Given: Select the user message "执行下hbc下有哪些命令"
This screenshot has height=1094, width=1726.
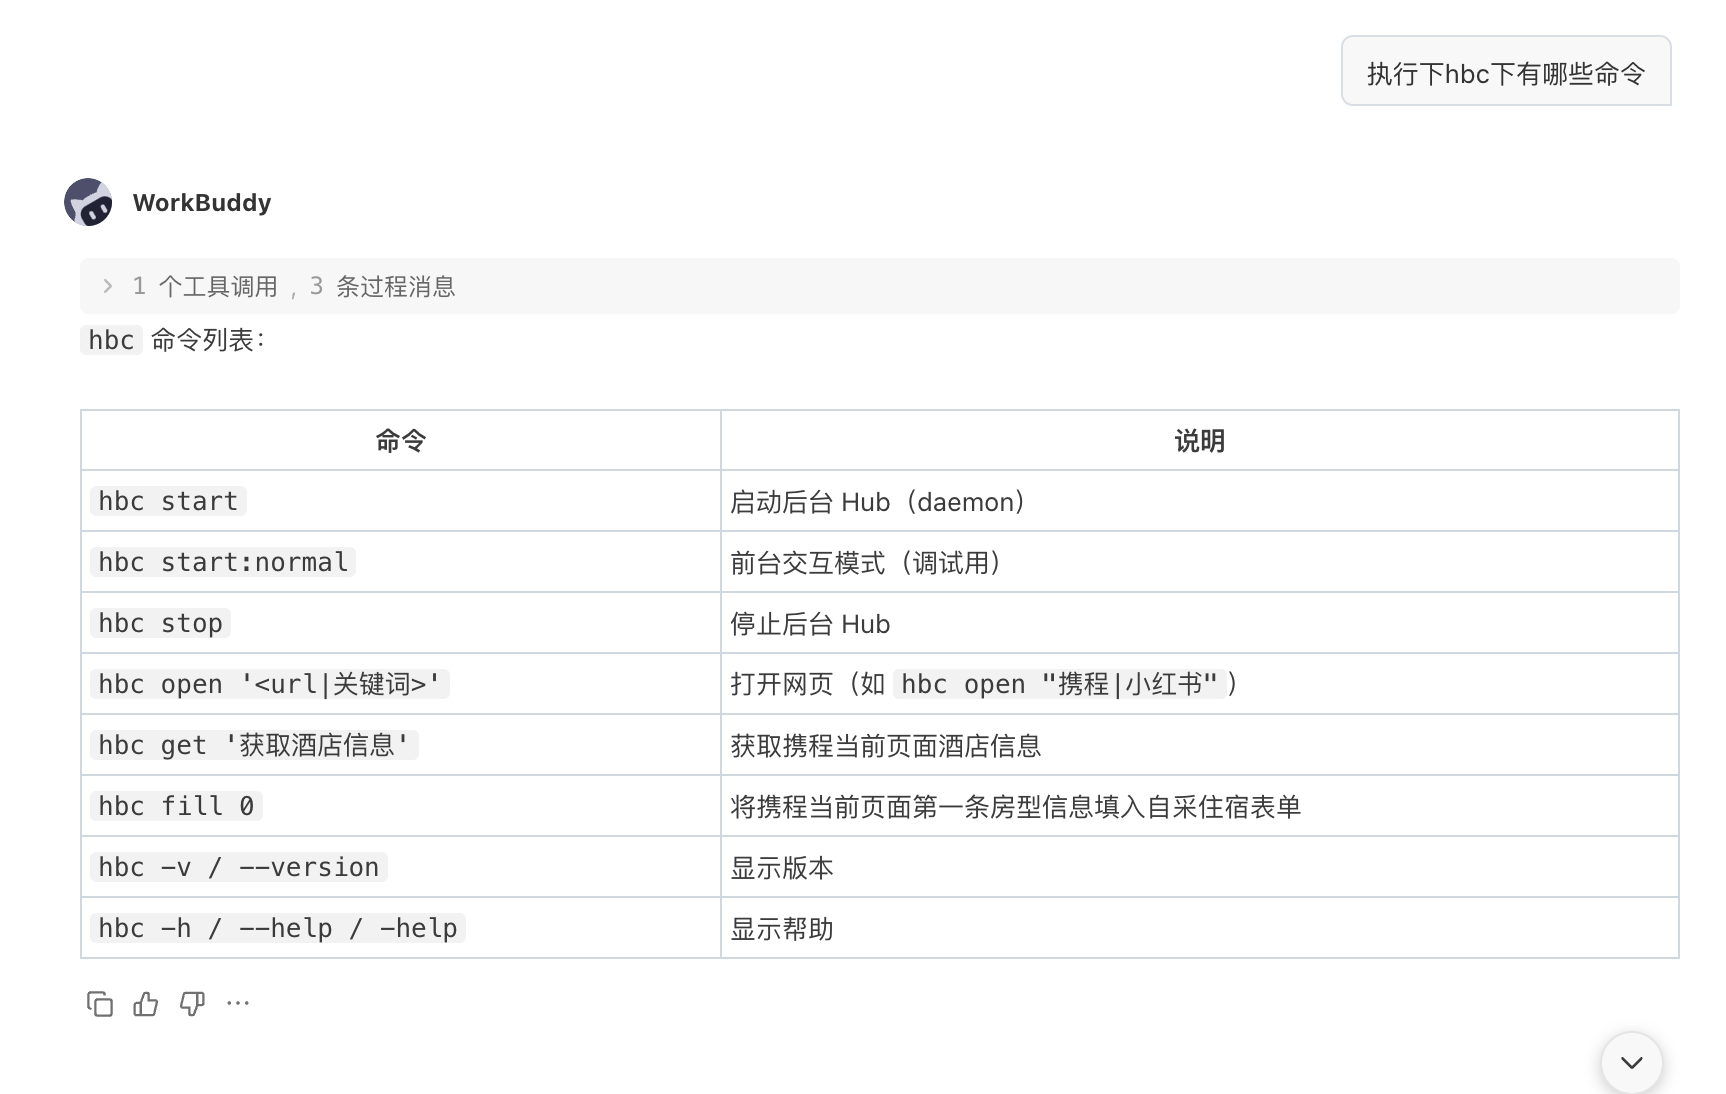Looking at the screenshot, I should [1505, 71].
